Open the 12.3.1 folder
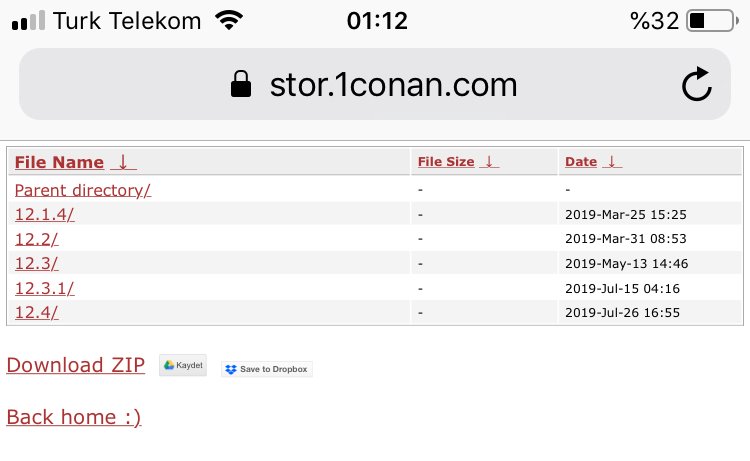The width and height of the screenshot is (750, 461). [x=44, y=288]
